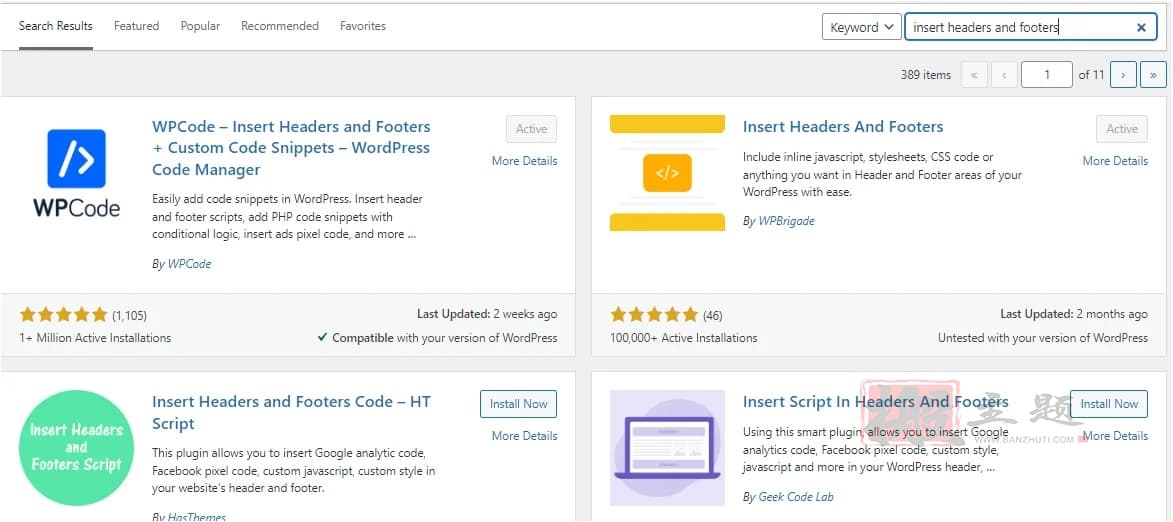Open the WPCode plugin logo thumbnail
This screenshot has height=522, width=1173.
coord(76,173)
